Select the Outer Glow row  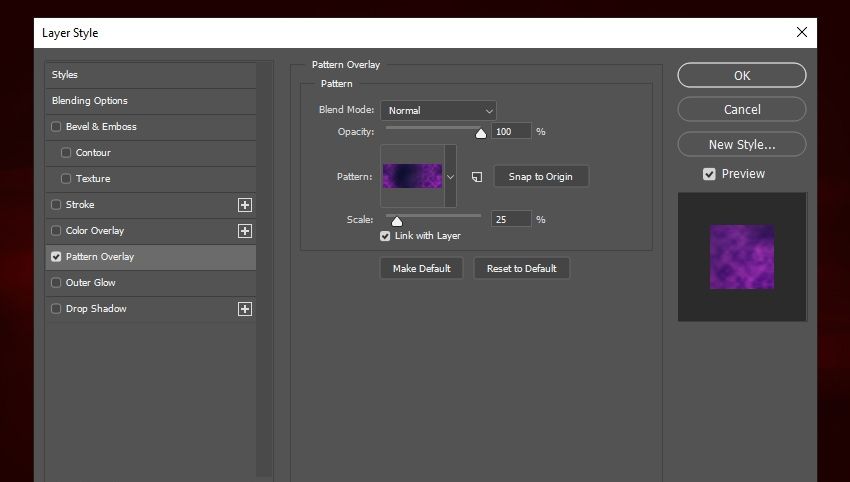[151, 283]
